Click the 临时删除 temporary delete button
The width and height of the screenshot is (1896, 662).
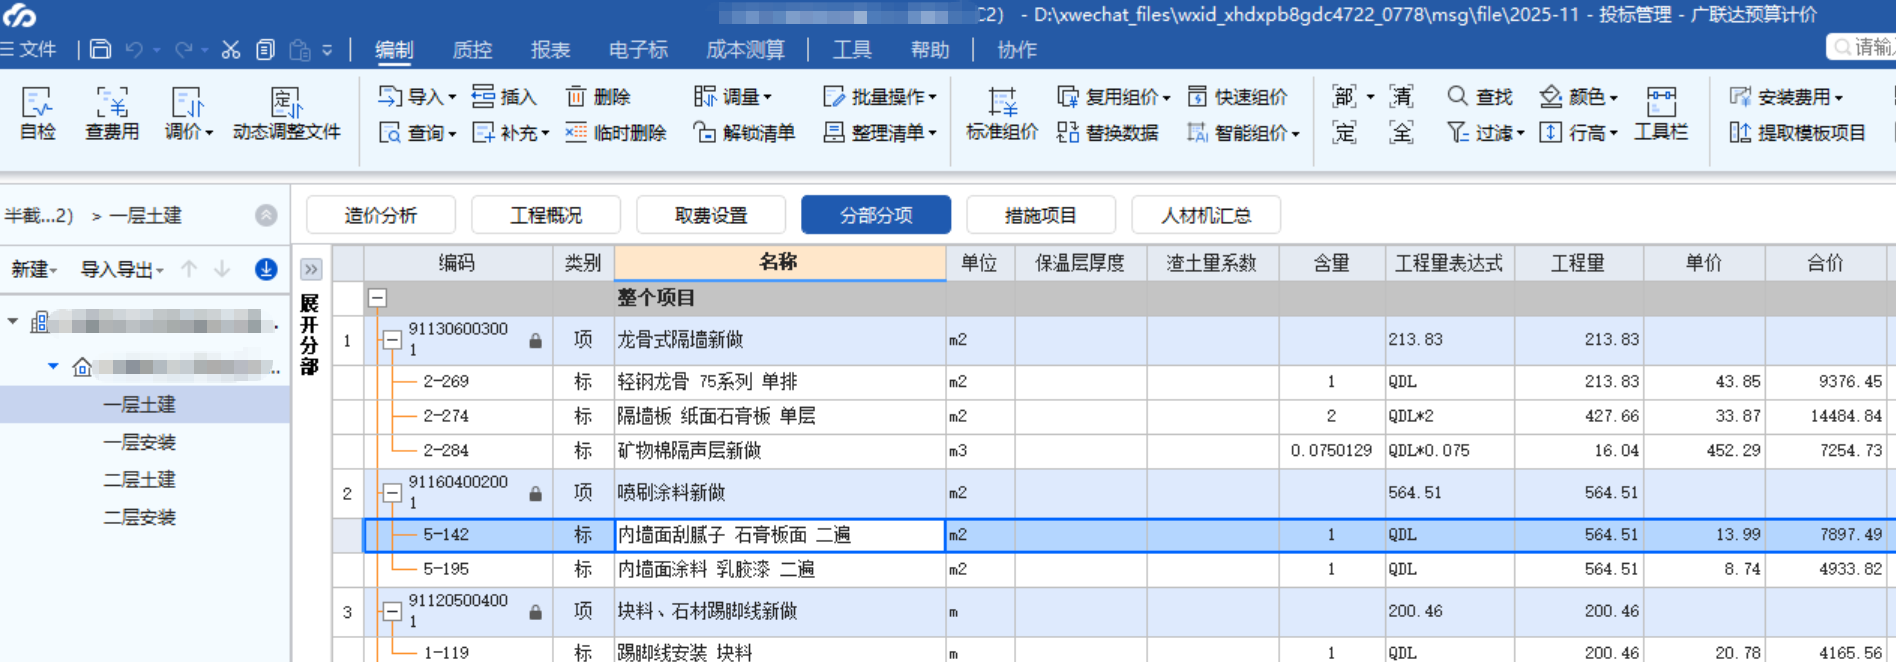click(x=615, y=132)
